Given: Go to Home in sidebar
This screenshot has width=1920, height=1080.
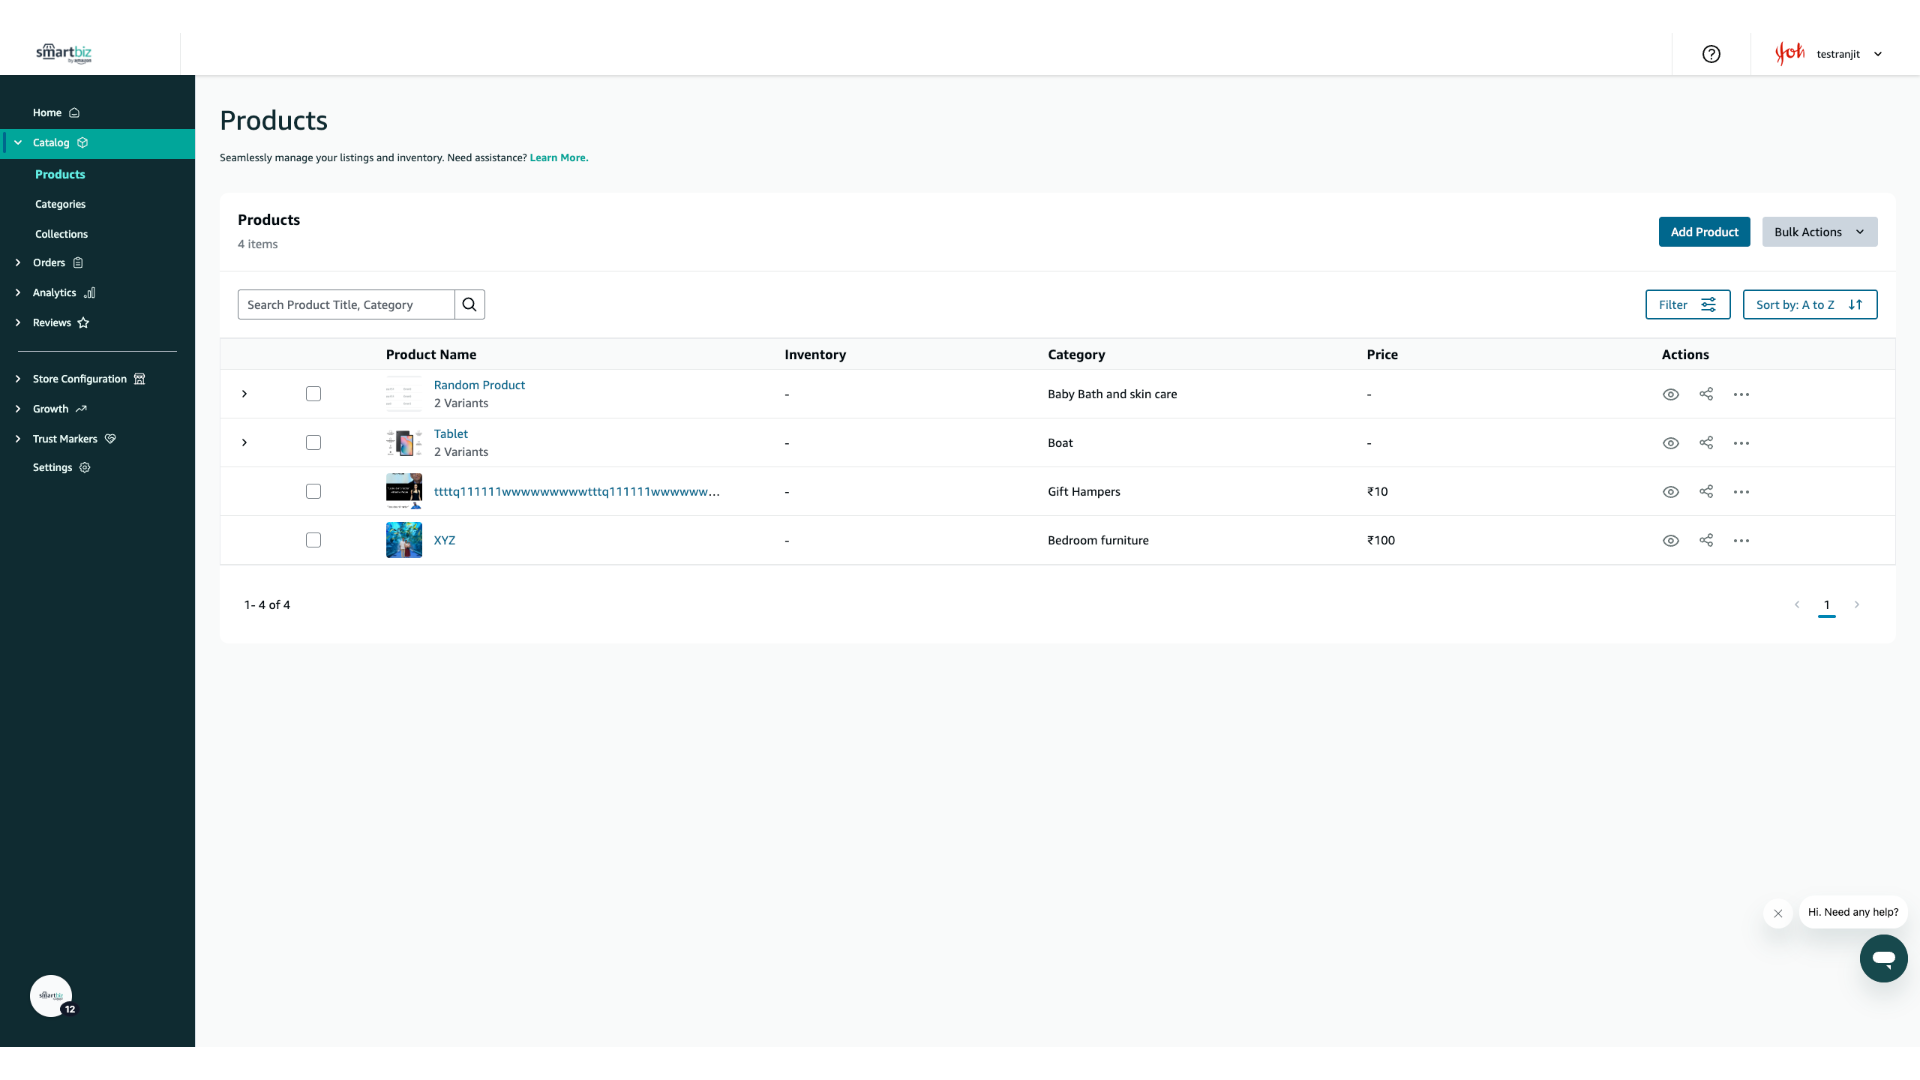Looking at the screenshot, I should (x=56, y=113).
